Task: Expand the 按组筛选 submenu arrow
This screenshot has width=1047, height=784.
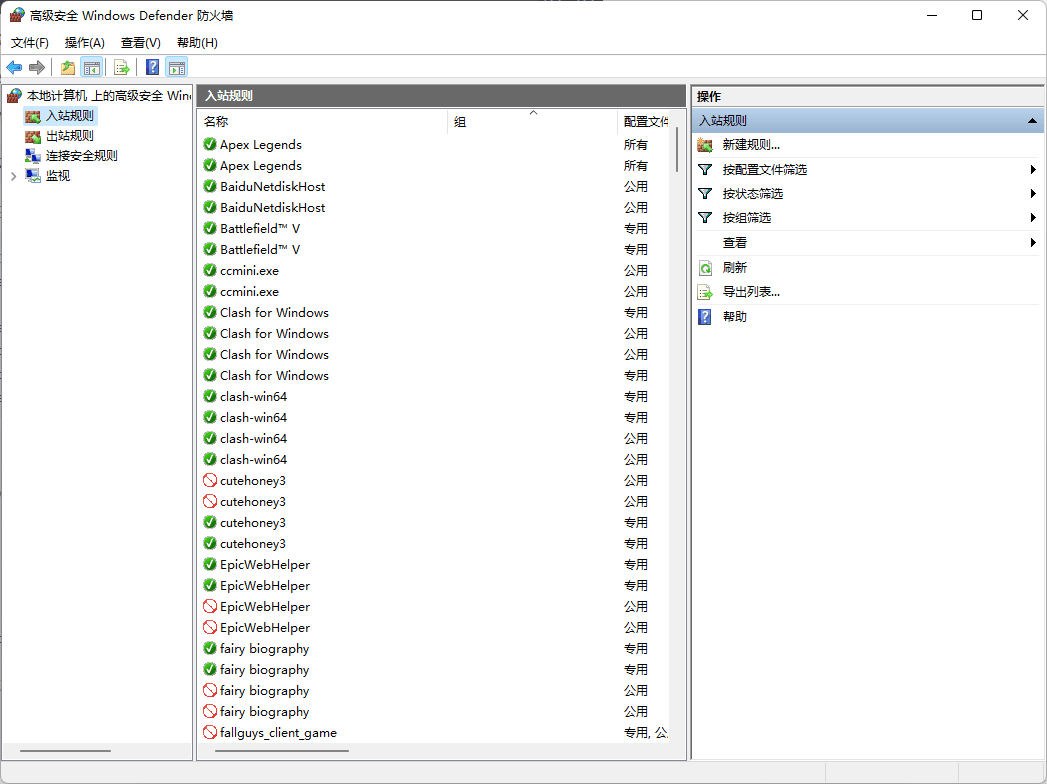Action: click(1033, 218)
